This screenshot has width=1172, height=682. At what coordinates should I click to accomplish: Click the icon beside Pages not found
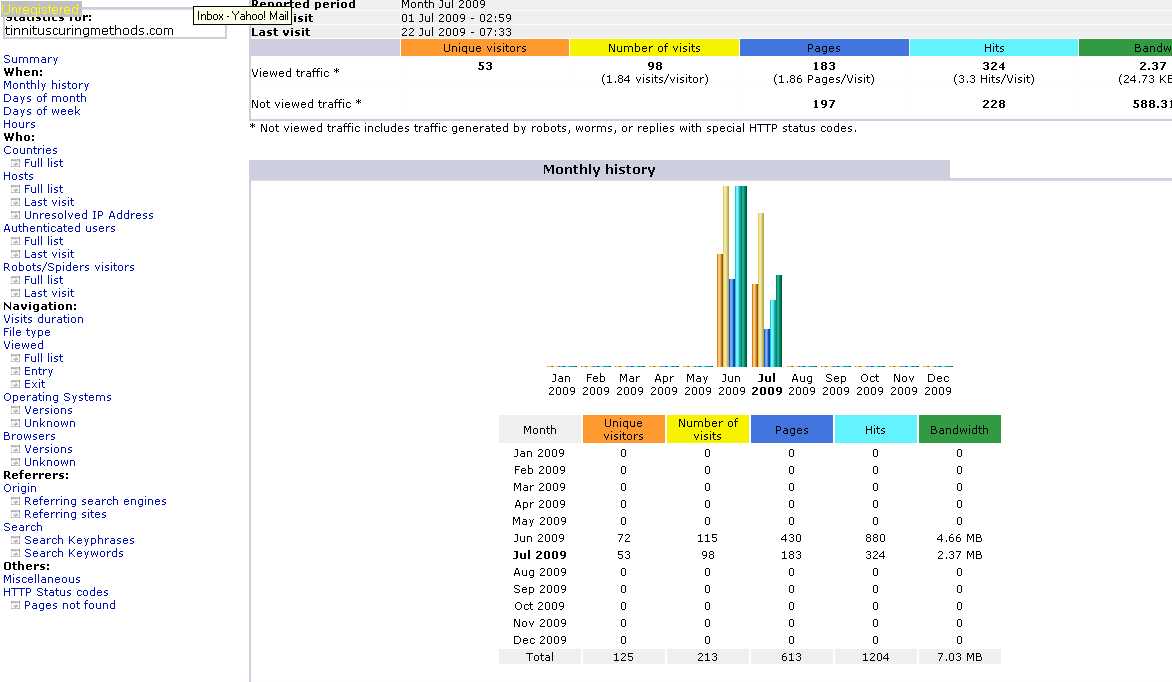click(15, 606)
